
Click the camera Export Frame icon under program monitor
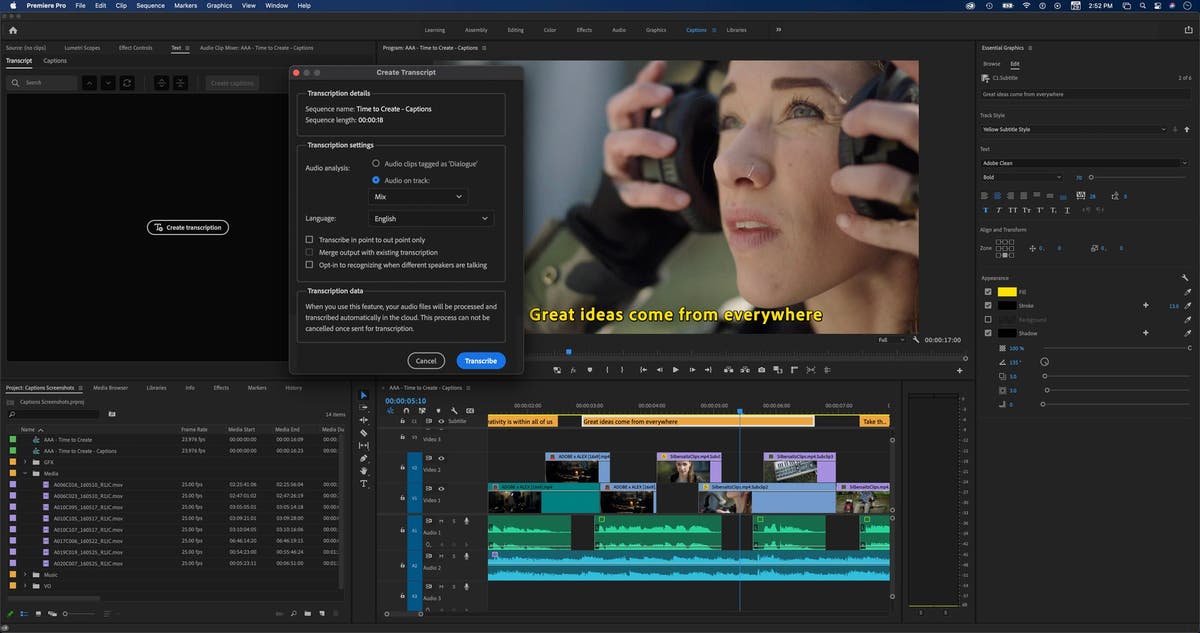(761, 369)
